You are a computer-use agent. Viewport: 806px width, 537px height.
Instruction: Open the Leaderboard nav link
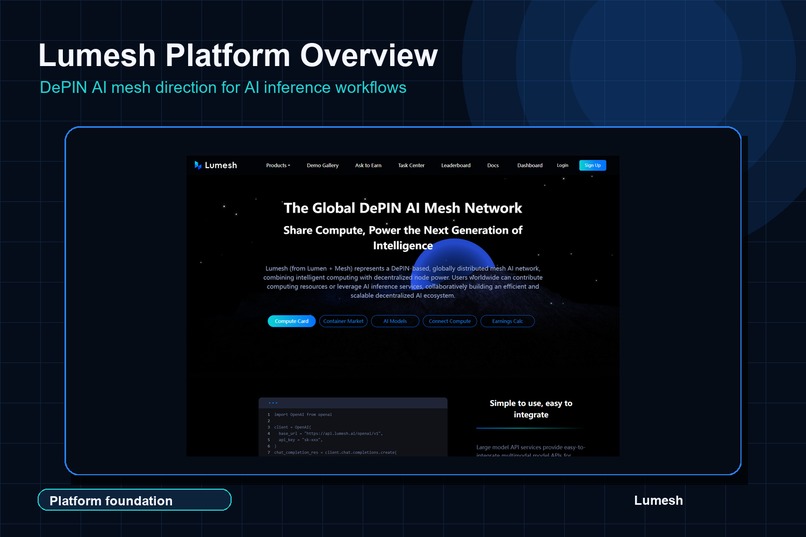point(456,165)
